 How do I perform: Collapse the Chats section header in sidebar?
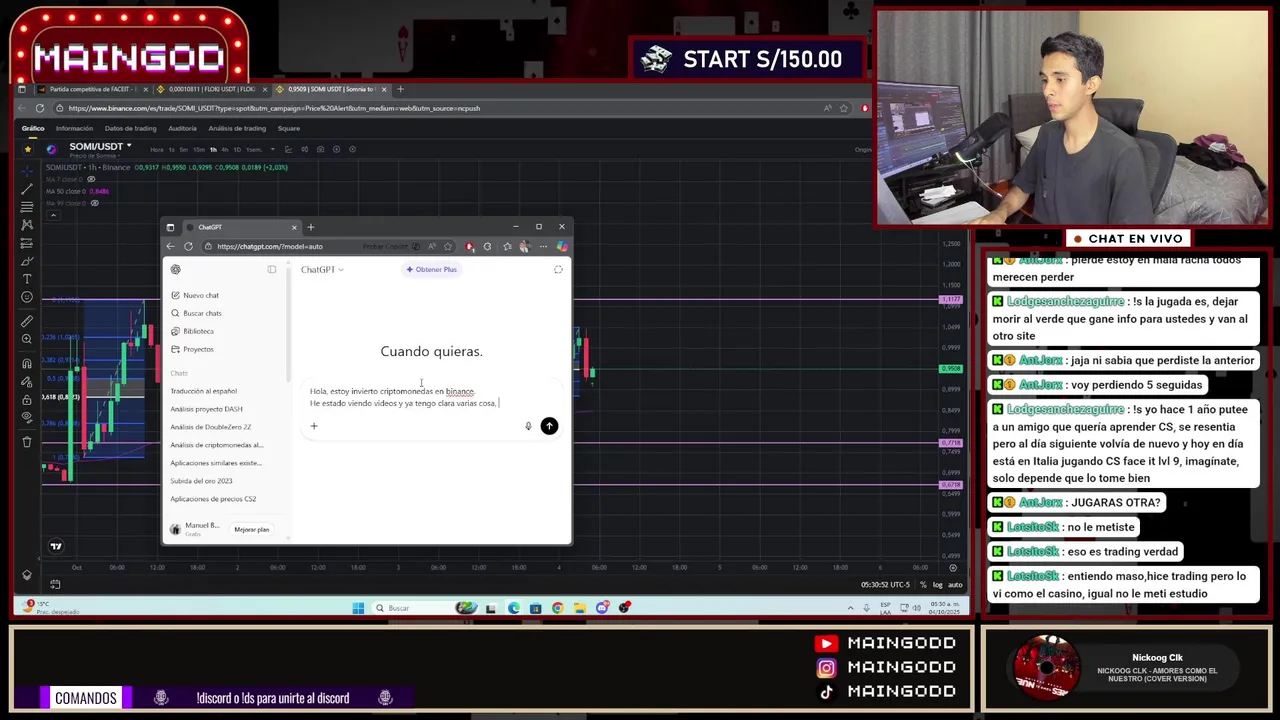tap(179, 373)
